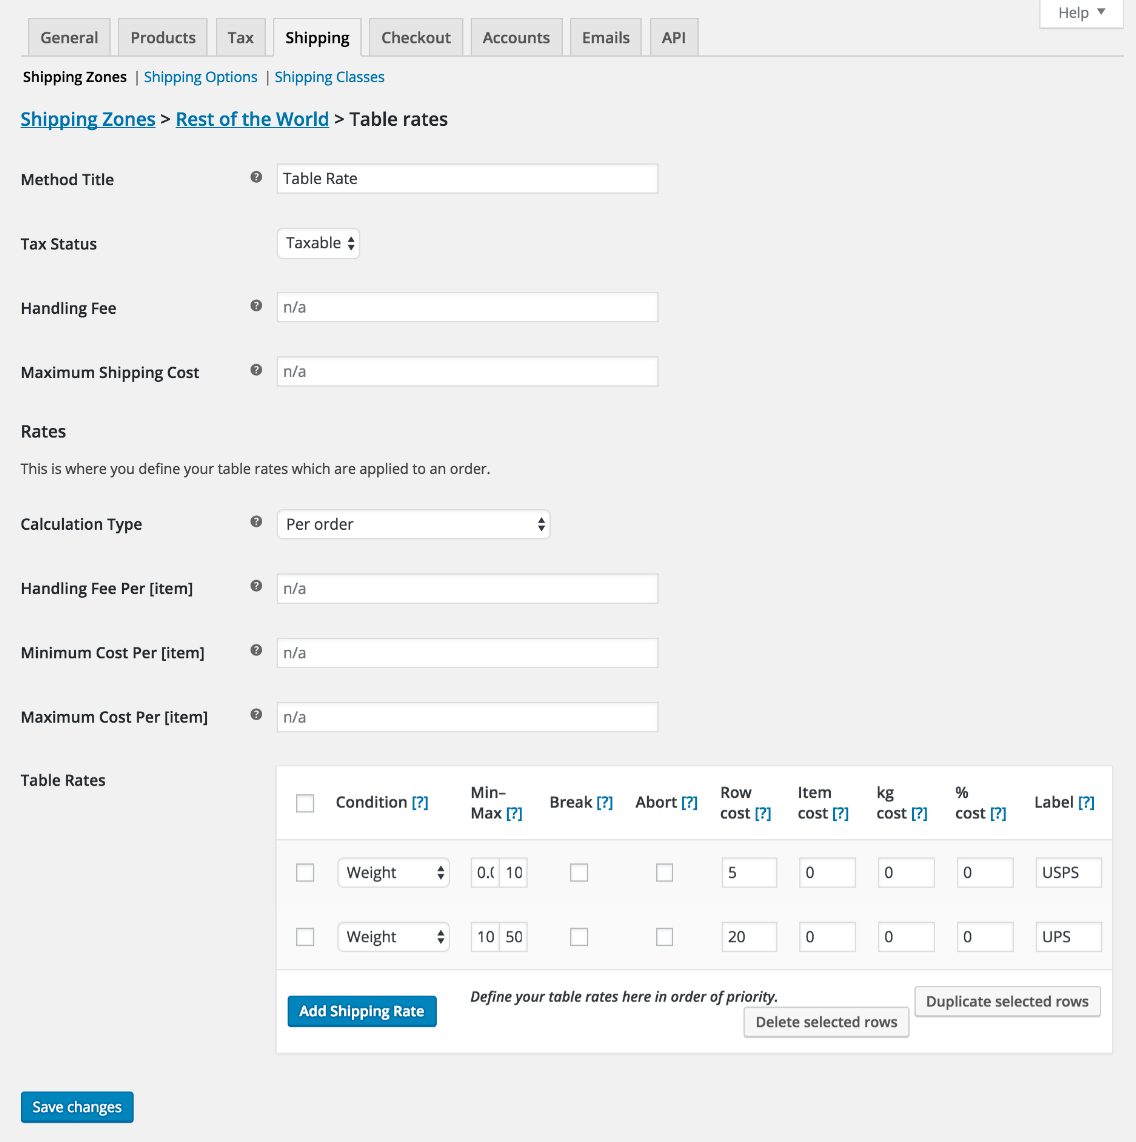Click the Label column help icon

(1088, 801)
